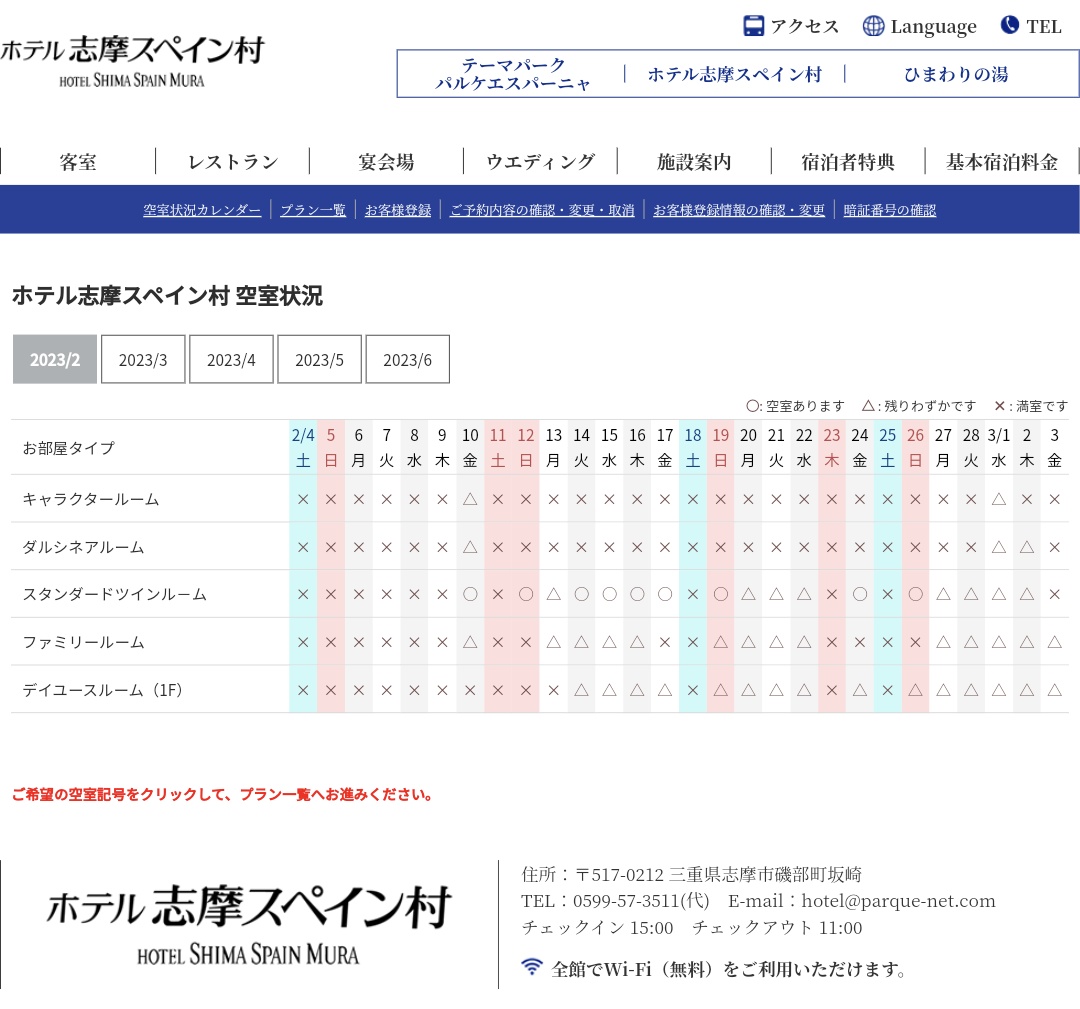Open the 基本宿泊料金 menu
Image resolution: width=1080 pixels, height=1009 pixels.
(x=1002, y=162)
